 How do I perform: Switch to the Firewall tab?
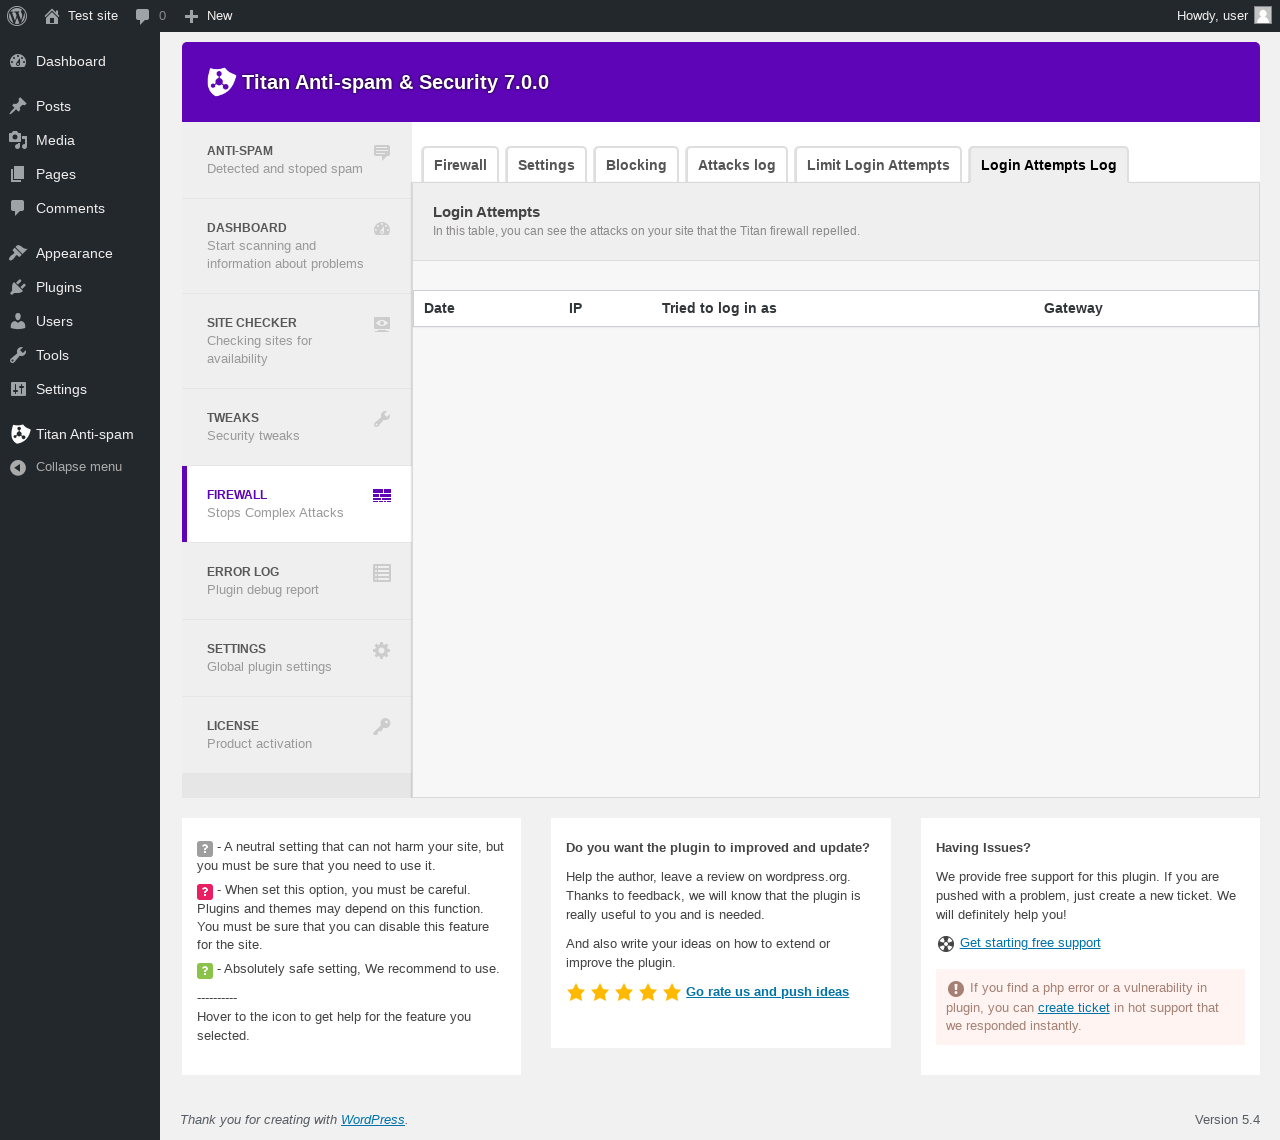click(x=460, y=165)
